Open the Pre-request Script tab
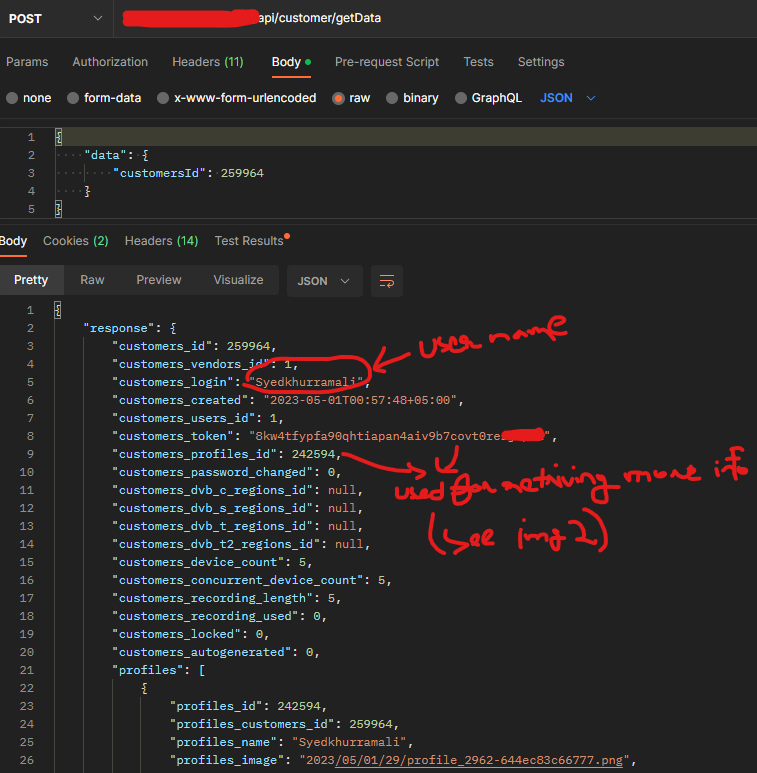757x773 pixels. pos(386,62)
